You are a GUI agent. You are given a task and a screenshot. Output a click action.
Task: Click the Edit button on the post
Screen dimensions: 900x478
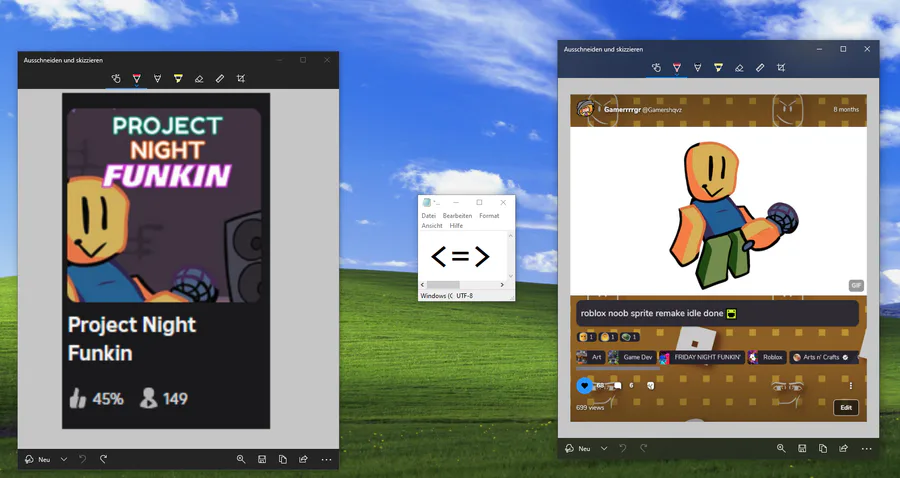pyautogui.click(x=846, y=407)
